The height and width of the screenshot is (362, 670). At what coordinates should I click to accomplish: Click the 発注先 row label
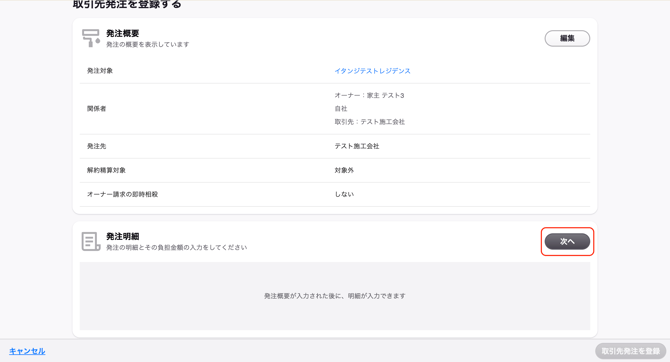pos(97,146)
